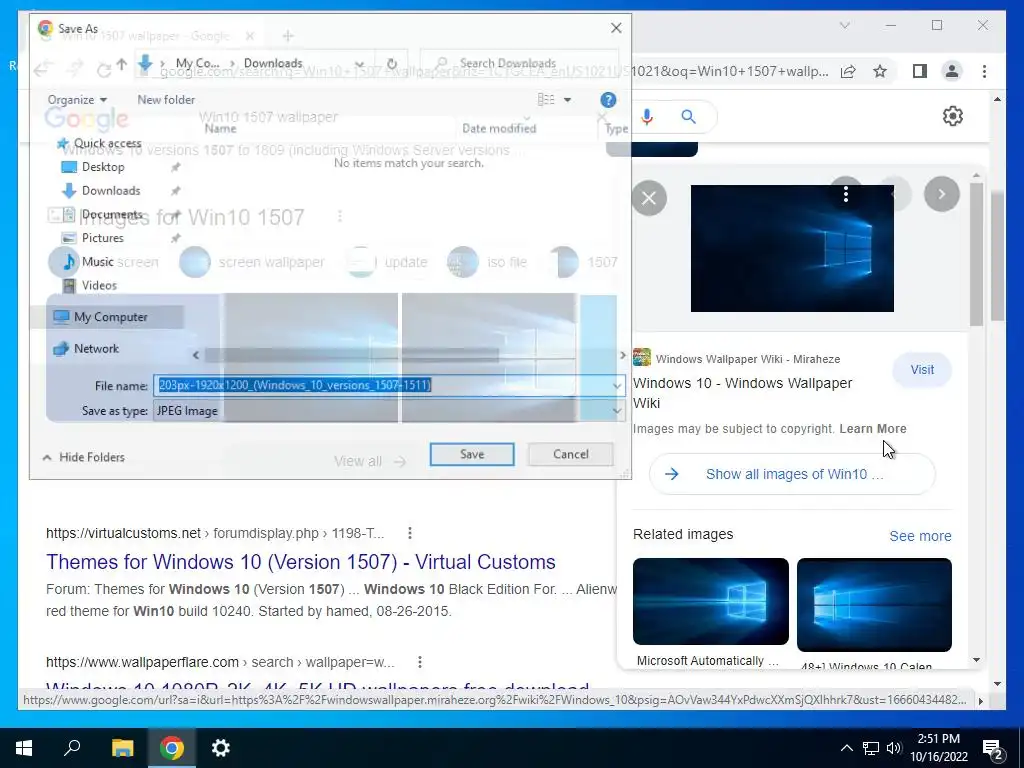
Task: Click New folder in dialog toolbar
Action: pyautogui.click(x=166, y=100)
